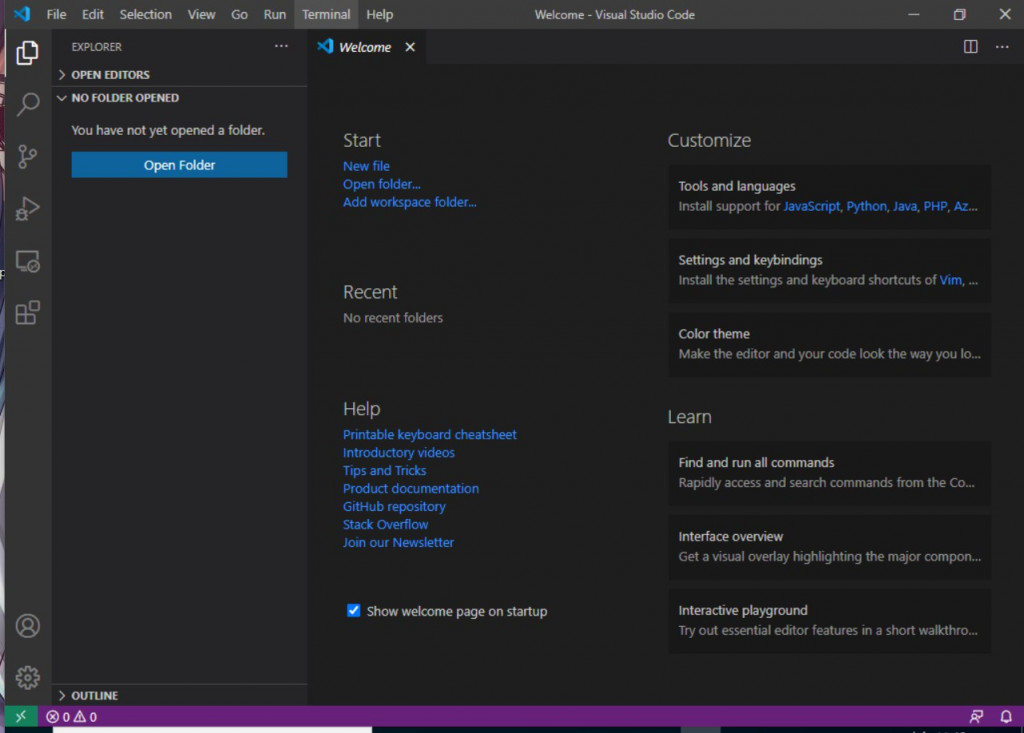Open the Search view icon
The width and height of the screenshot is (1024, 733).
[x=27, y=105]
